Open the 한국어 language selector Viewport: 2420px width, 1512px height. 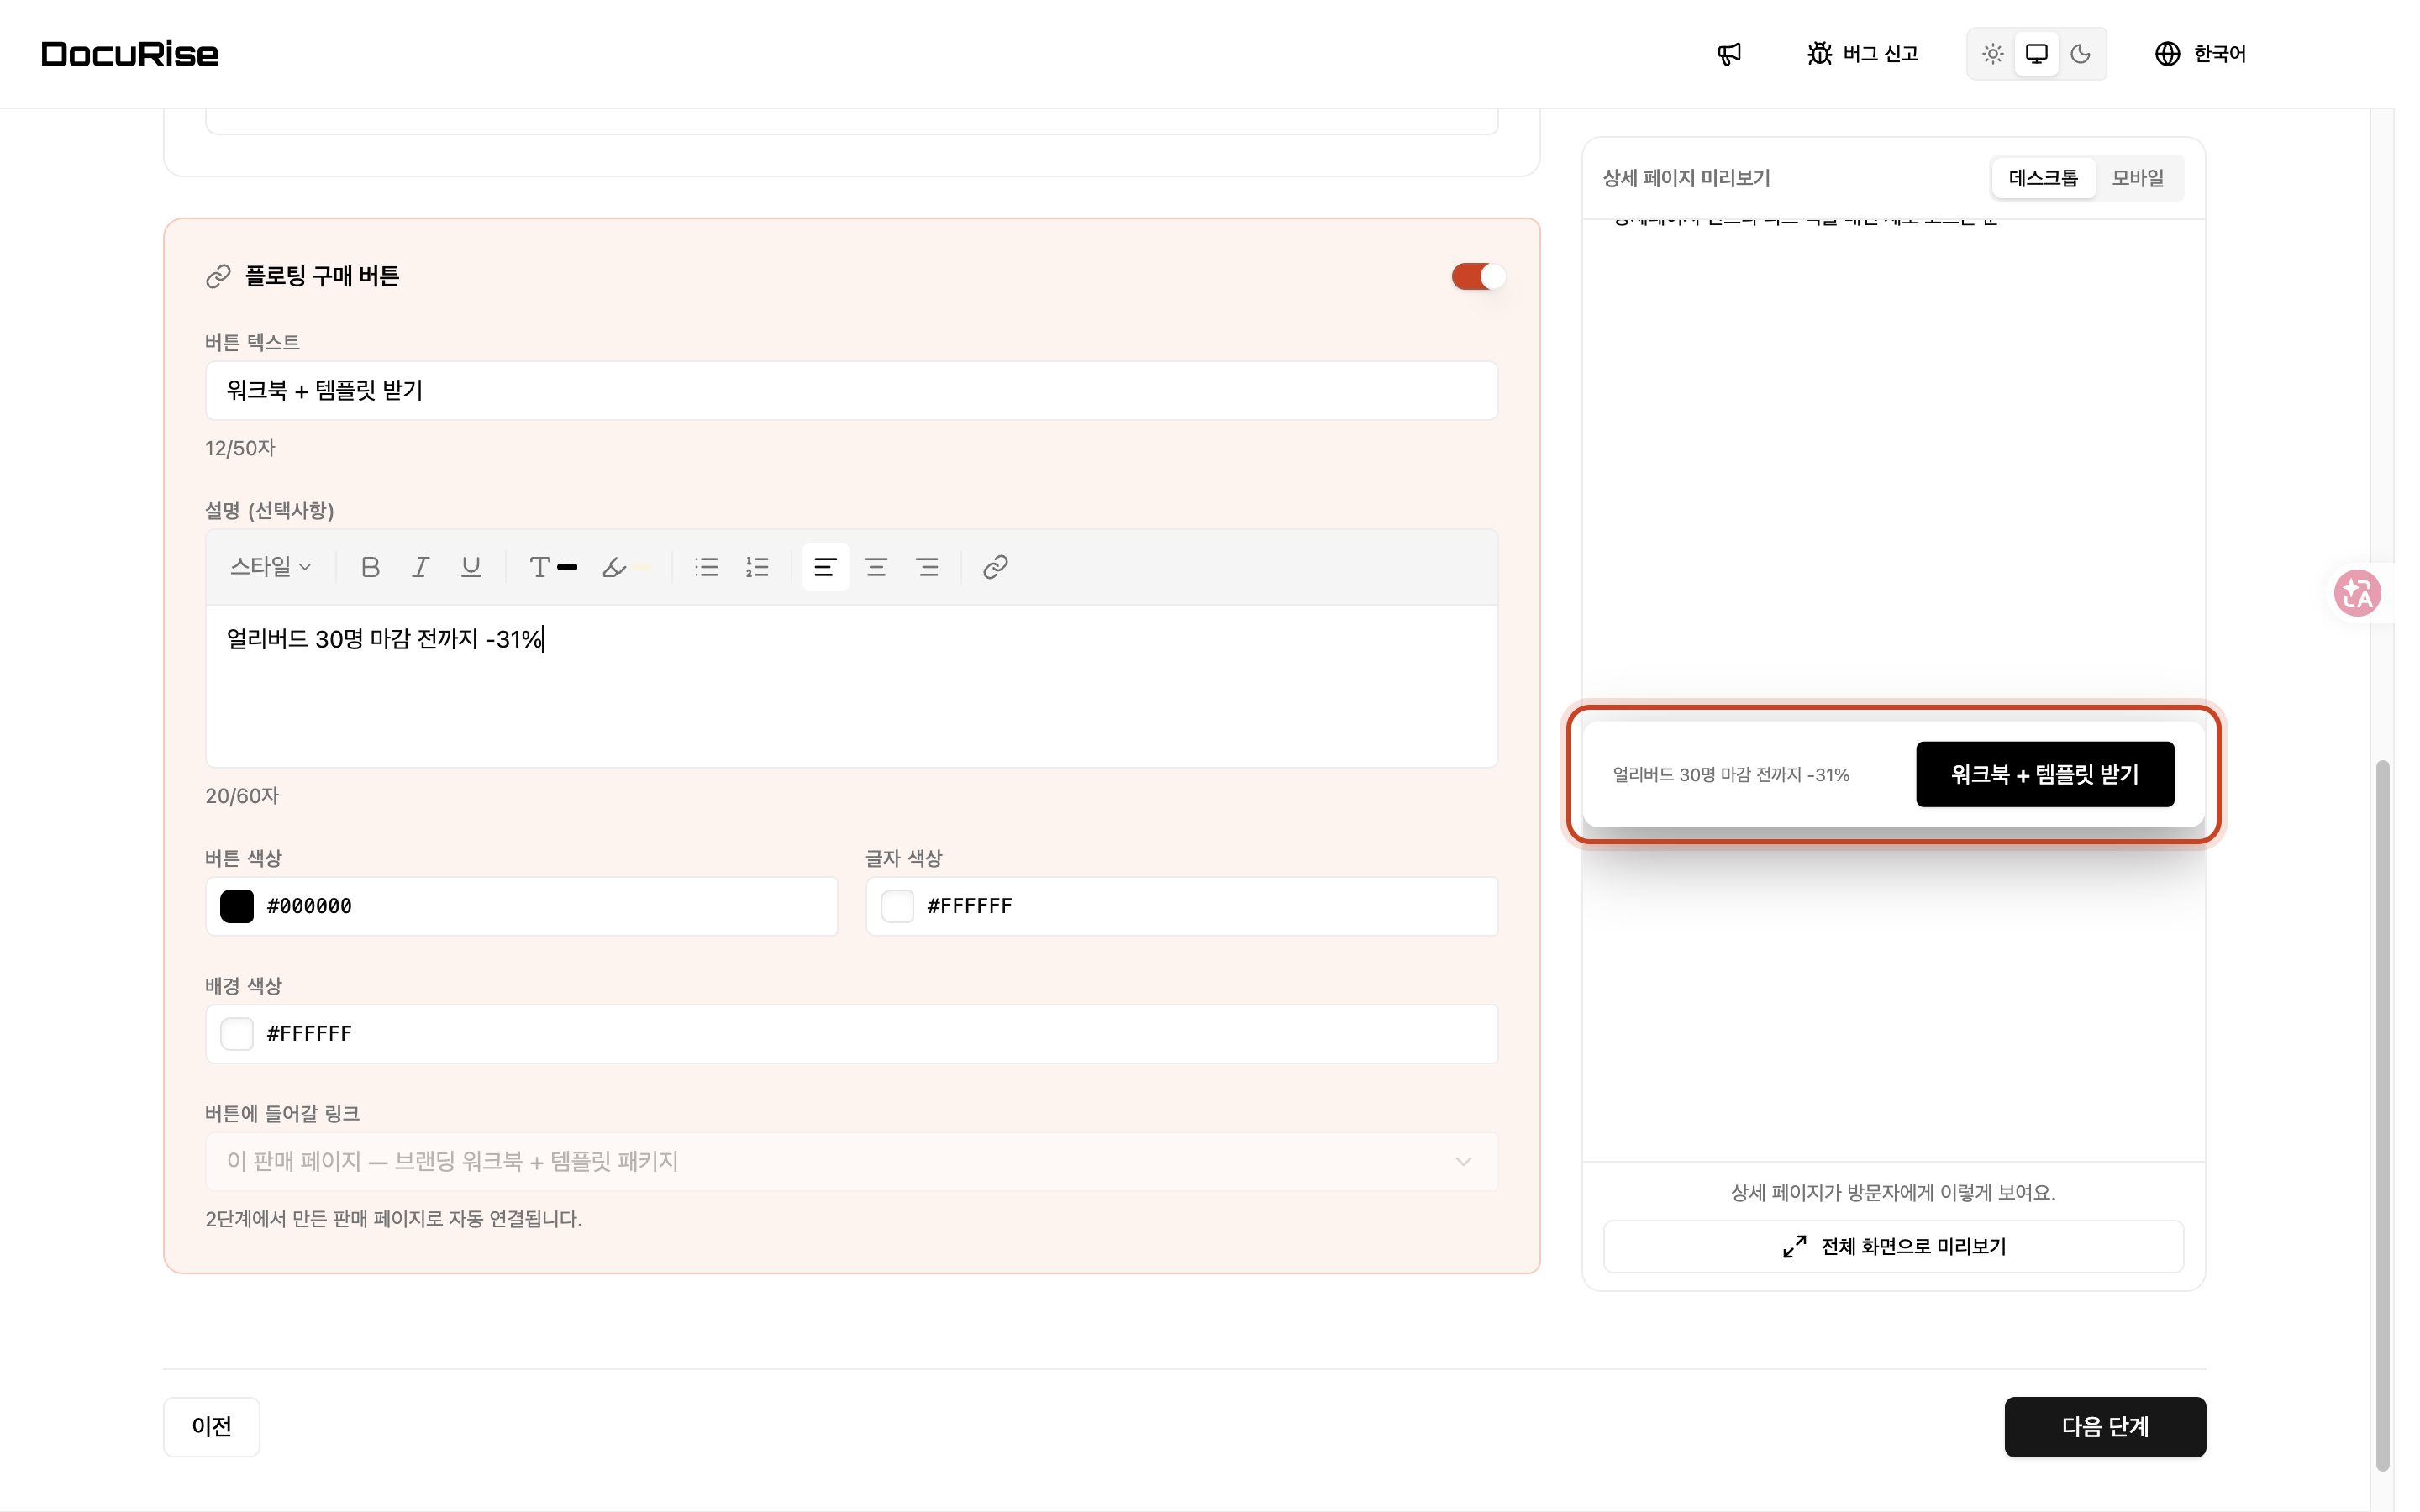pyautogui.click(x=2200, y=54)
